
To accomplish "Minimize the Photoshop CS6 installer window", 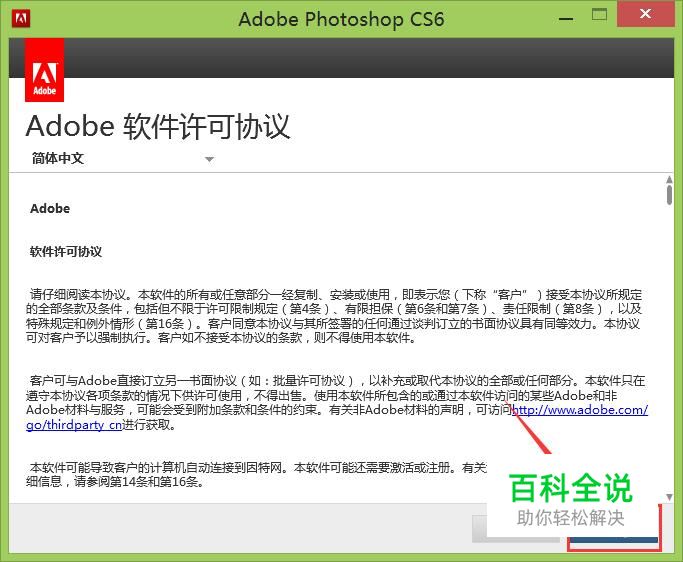I will [566, 18].
